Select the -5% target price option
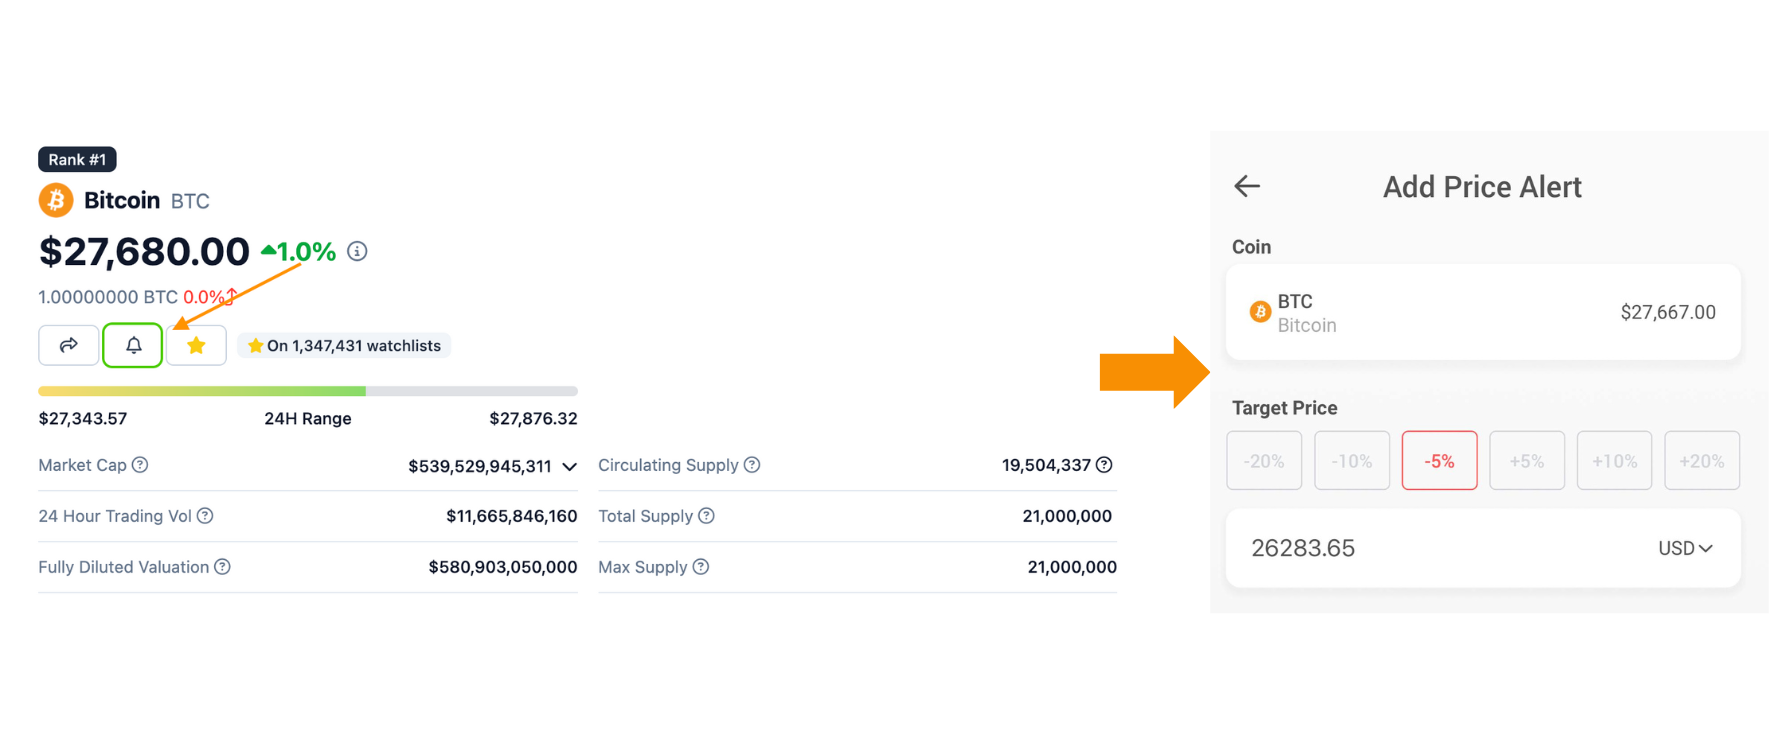The height and width of the screenshot is (744, 1784). [1439, 461]
